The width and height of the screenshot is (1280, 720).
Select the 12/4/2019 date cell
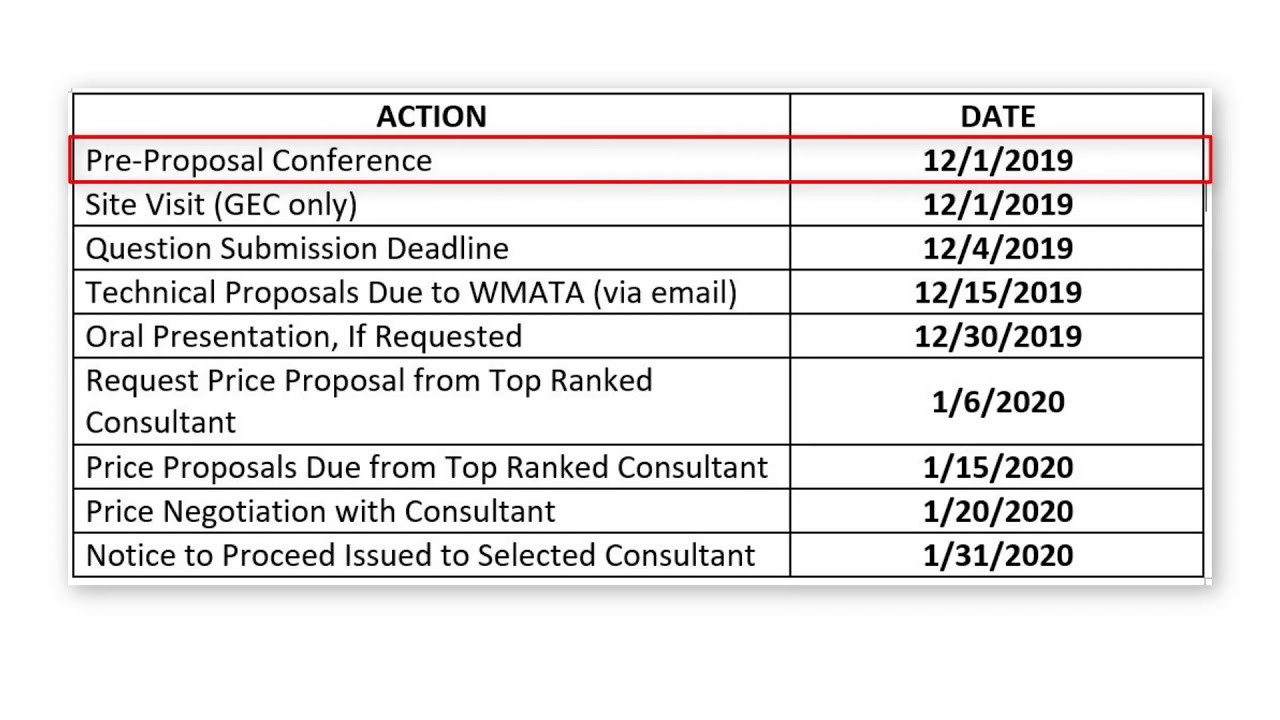[x=997, y=248]
